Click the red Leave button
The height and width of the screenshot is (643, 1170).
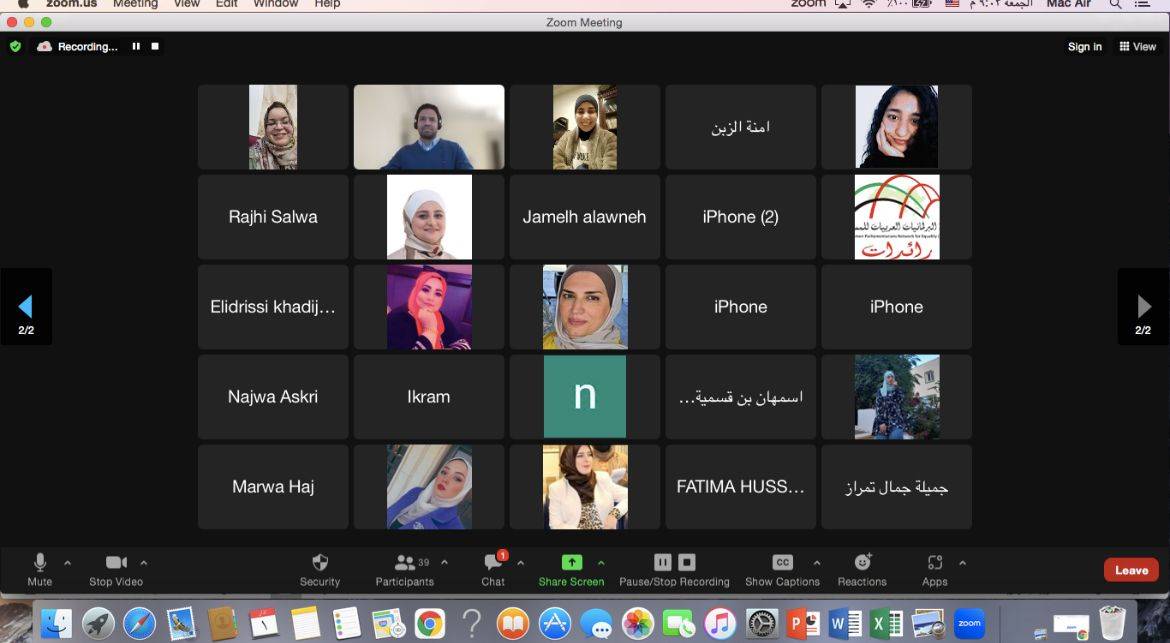[1131, 570]
